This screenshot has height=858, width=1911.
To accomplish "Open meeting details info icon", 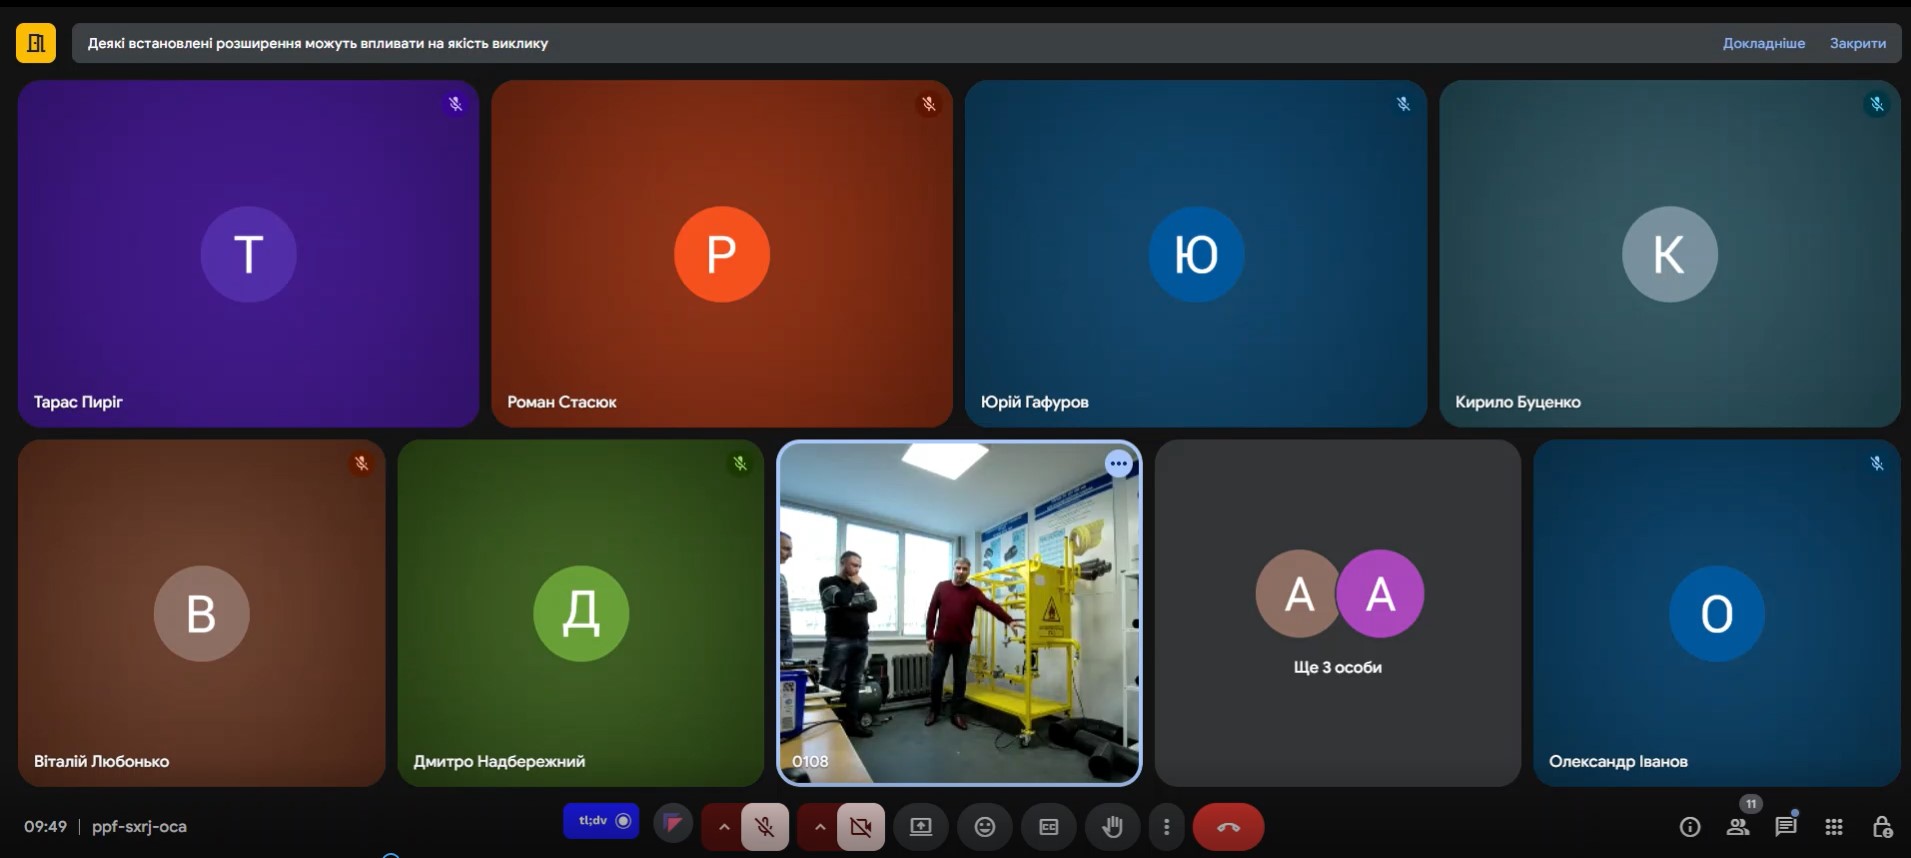I will pos(1689,827).
